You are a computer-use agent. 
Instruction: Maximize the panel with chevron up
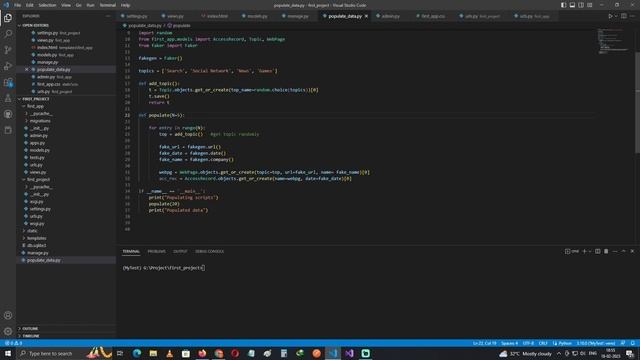624,251
